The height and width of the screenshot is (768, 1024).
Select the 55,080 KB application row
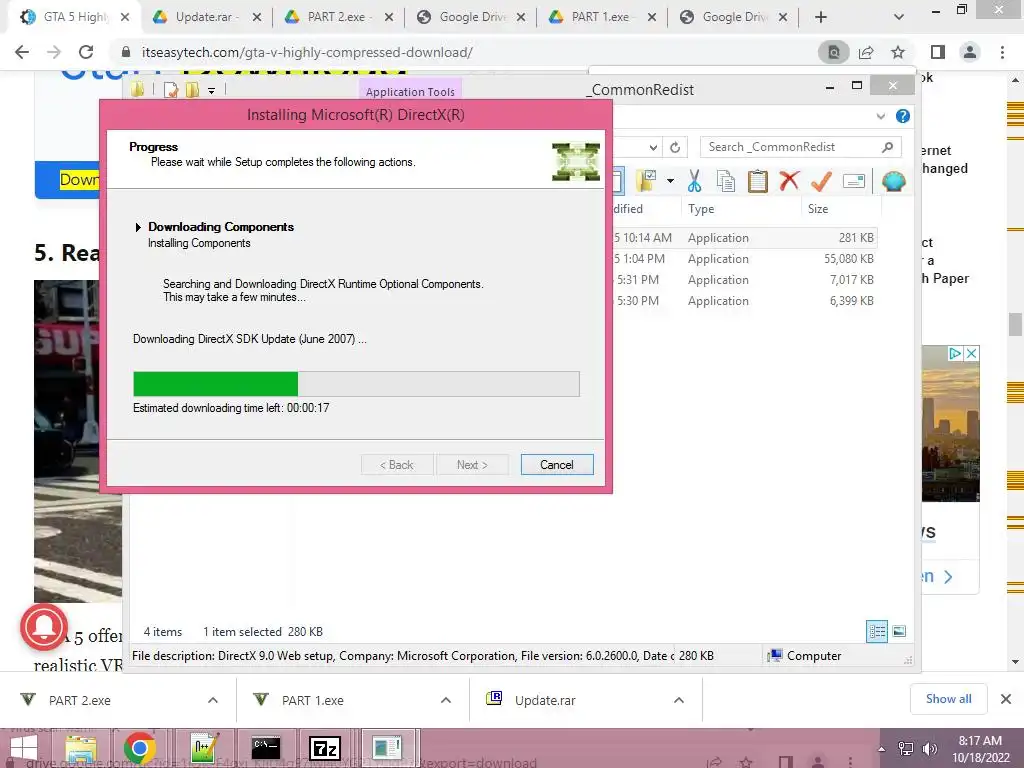pos(744,259)
